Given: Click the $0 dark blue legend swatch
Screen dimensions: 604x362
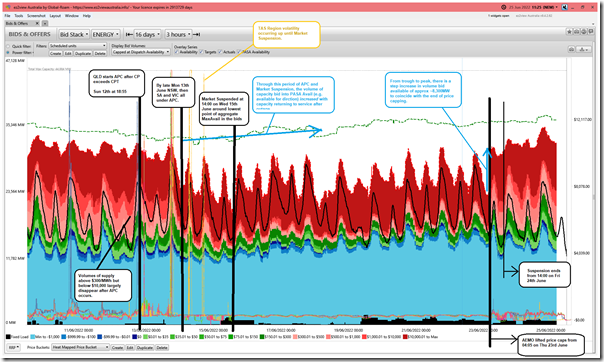Looking at the screenshot, I should [135, 337].
